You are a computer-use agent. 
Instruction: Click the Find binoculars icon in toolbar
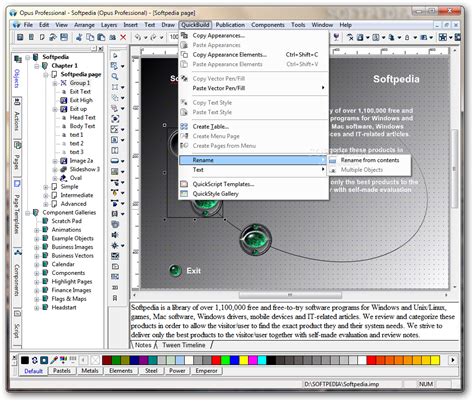[112, 37]
